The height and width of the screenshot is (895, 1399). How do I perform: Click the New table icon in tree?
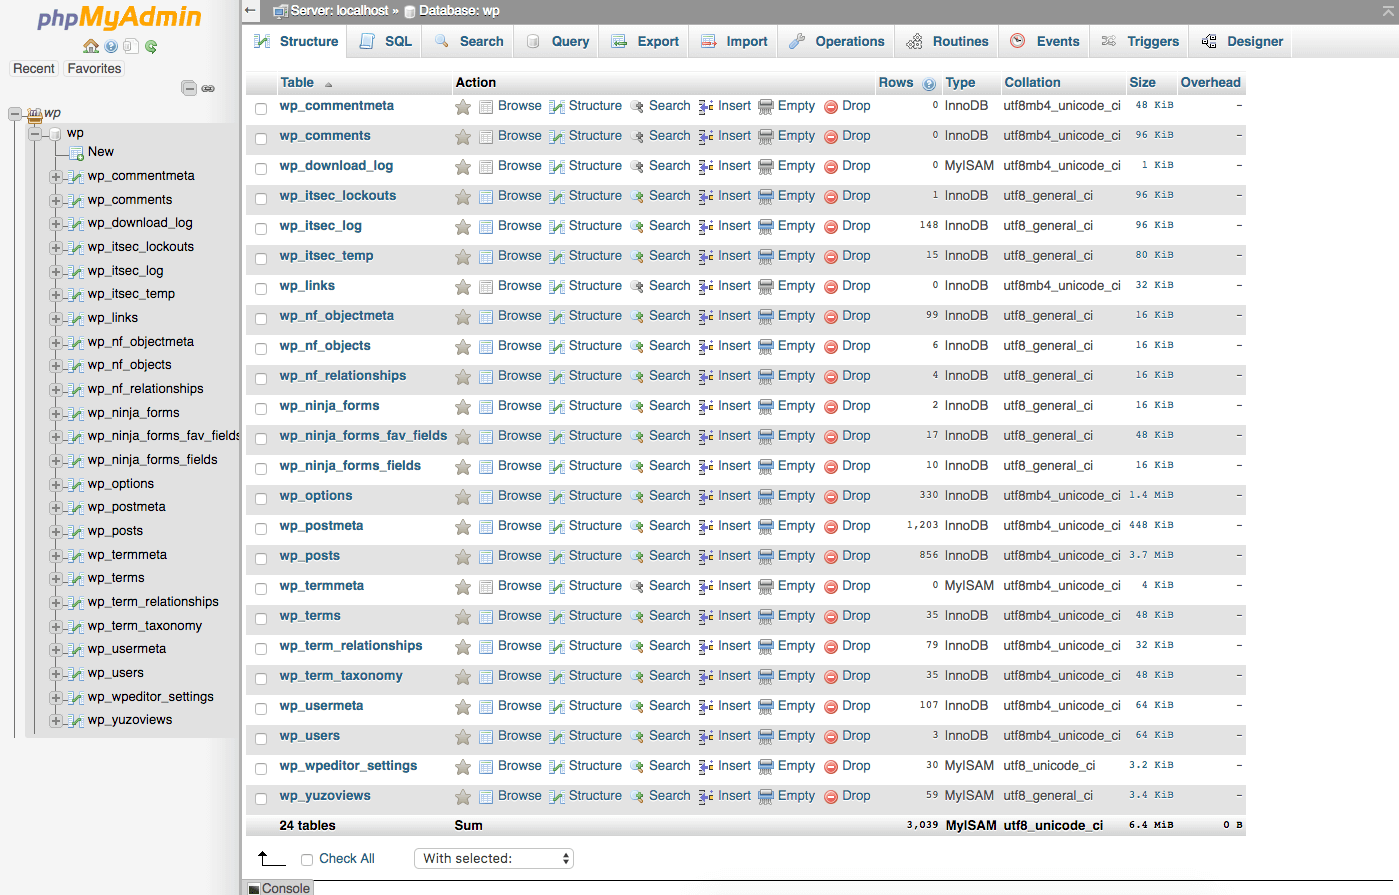point(76,153)
